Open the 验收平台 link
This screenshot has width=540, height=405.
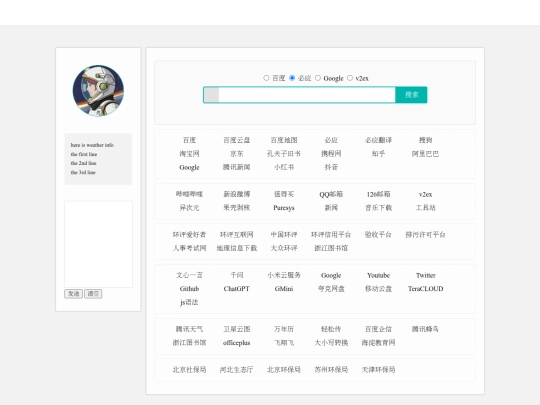(x=378, y=235)
